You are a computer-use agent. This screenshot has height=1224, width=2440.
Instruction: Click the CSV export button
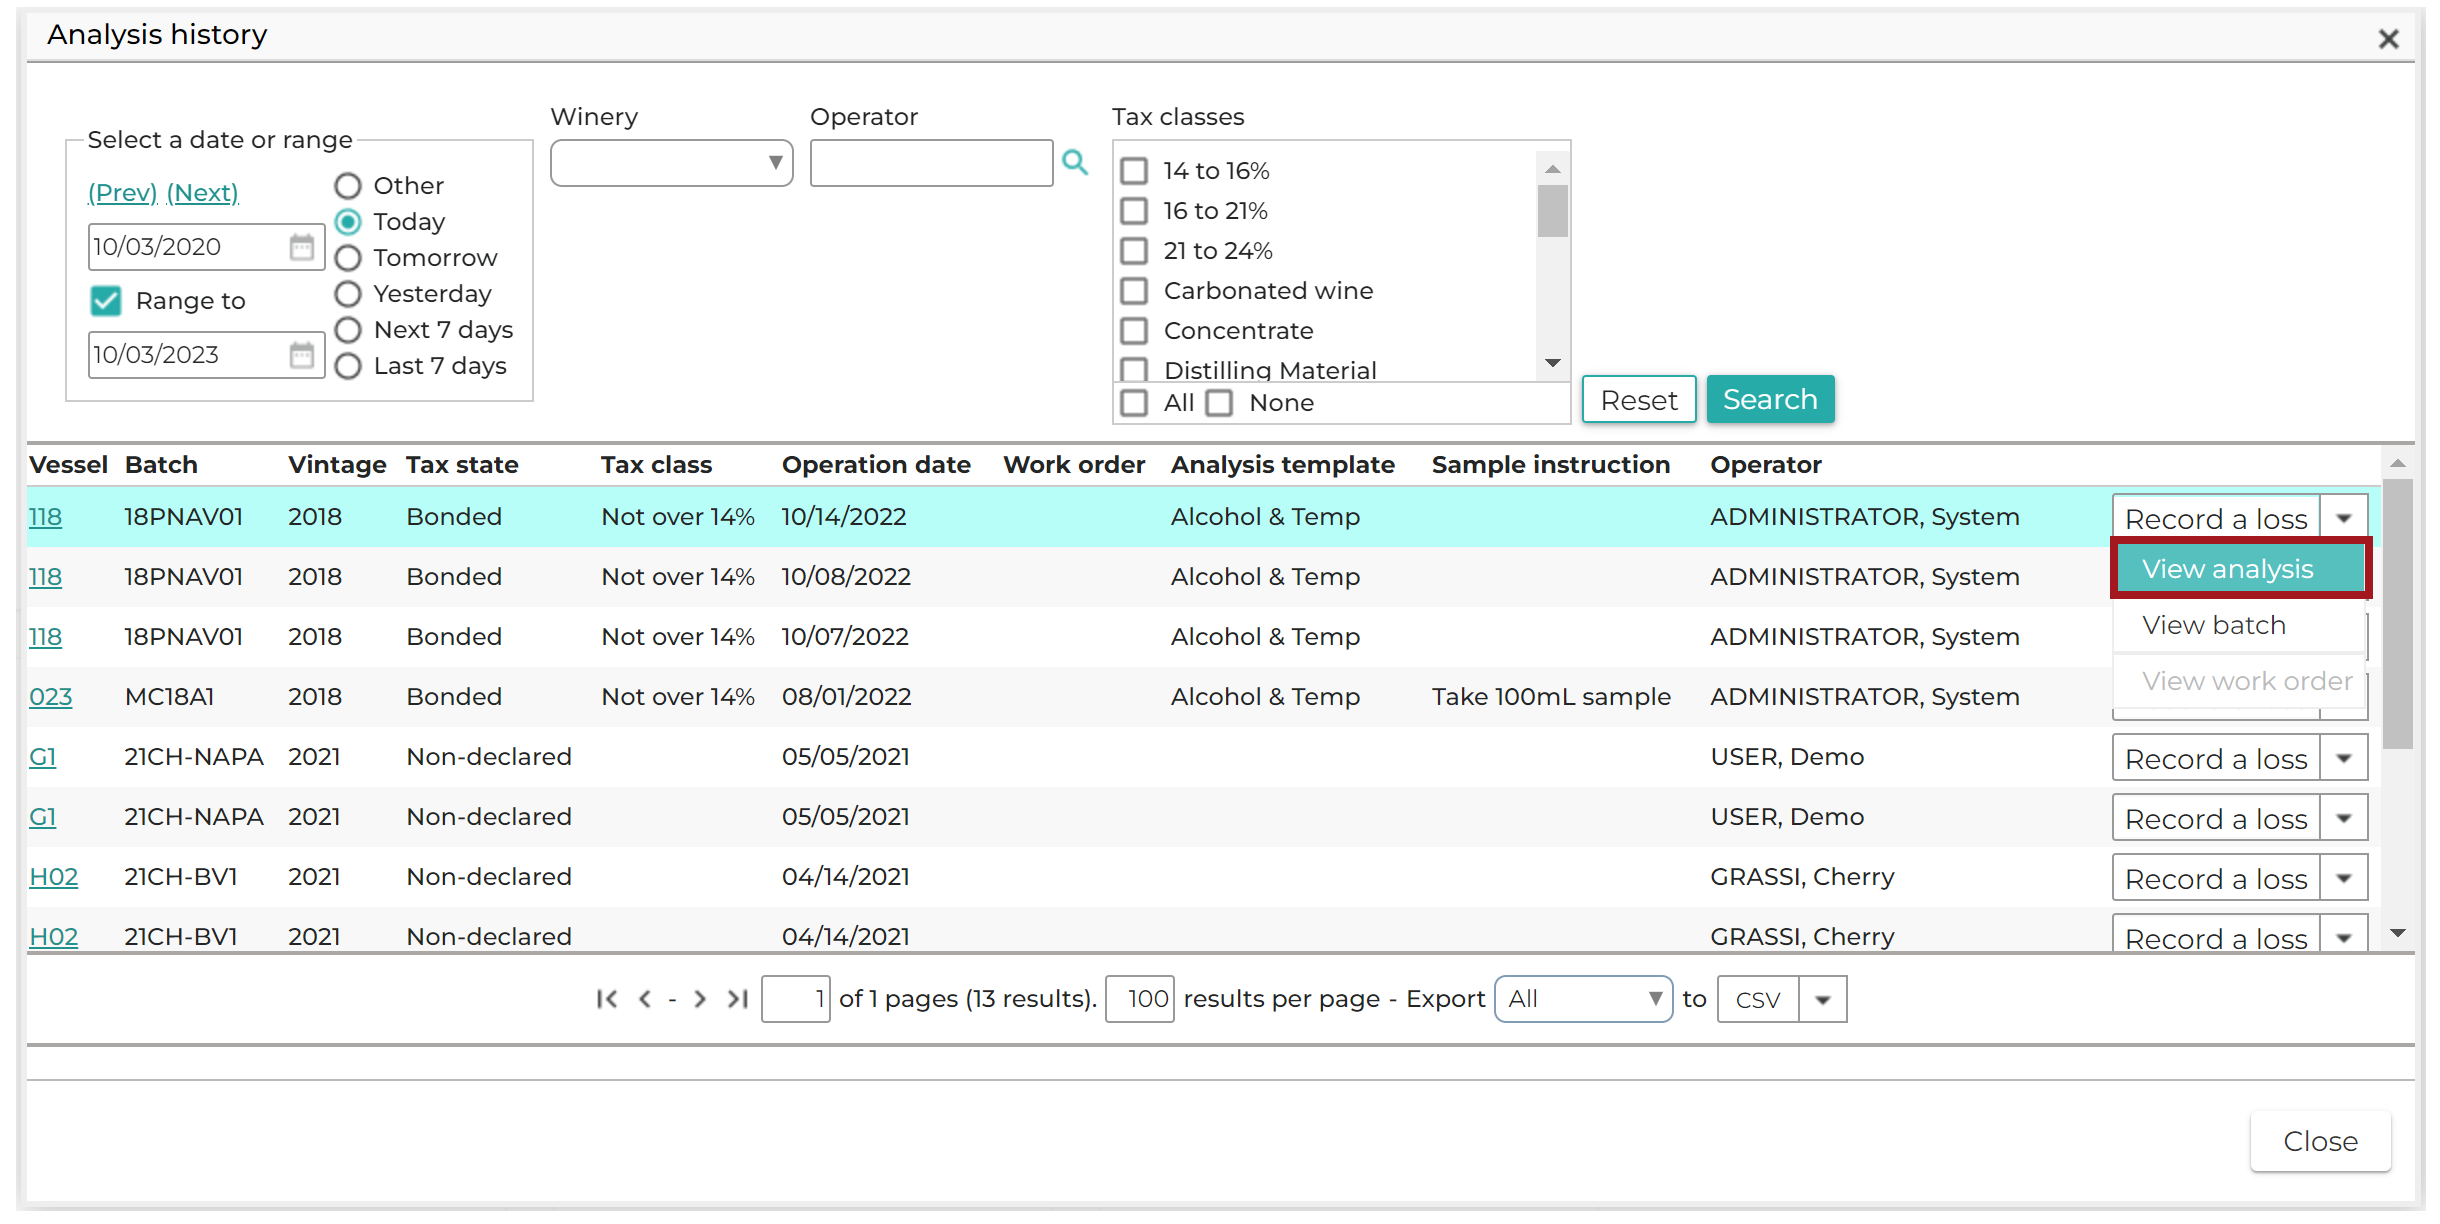[x=1758, y=999]
